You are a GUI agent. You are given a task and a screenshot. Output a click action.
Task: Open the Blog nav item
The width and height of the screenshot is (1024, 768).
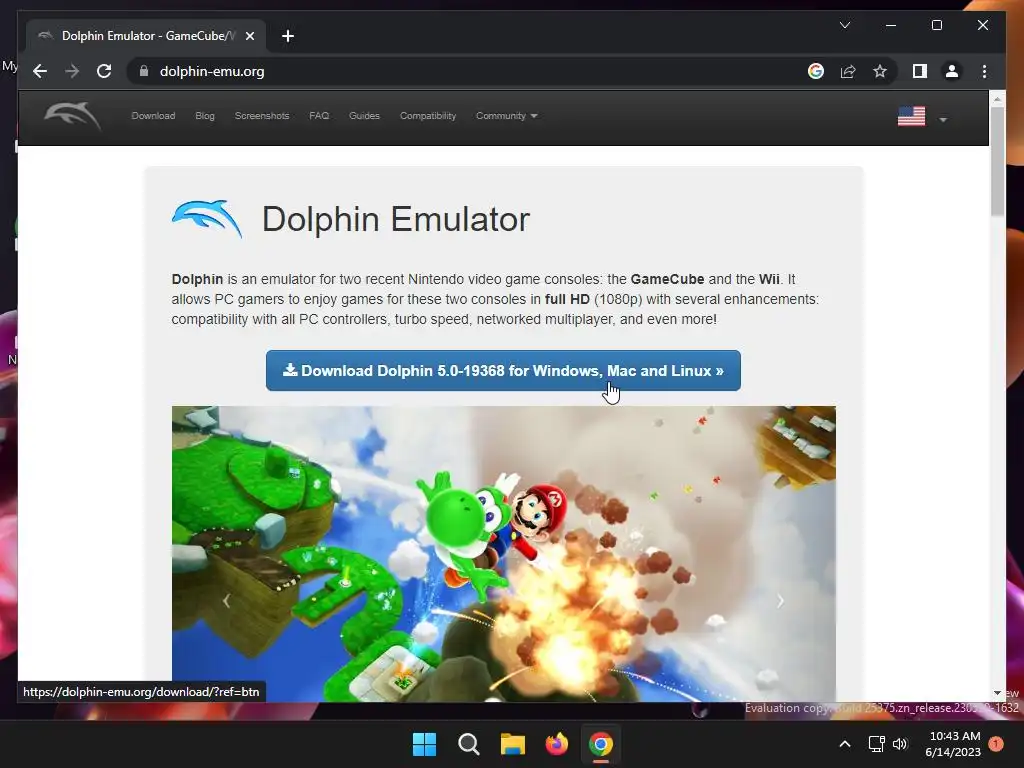[x=204, y=116]
